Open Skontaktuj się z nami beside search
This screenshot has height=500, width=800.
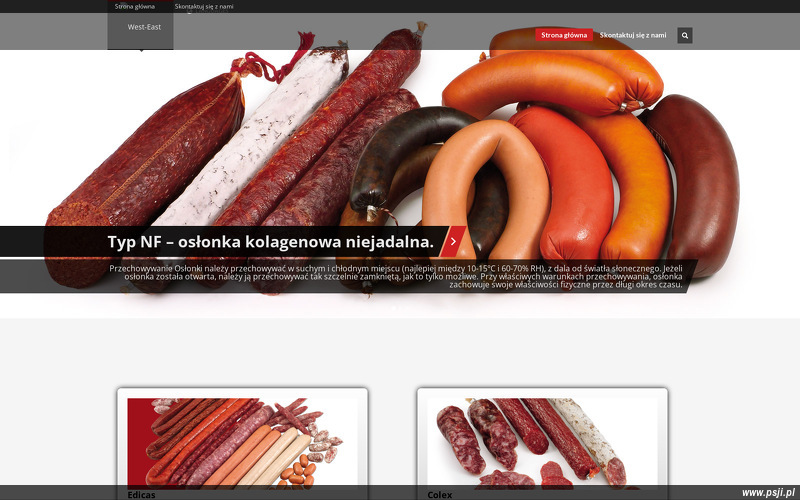633,35
